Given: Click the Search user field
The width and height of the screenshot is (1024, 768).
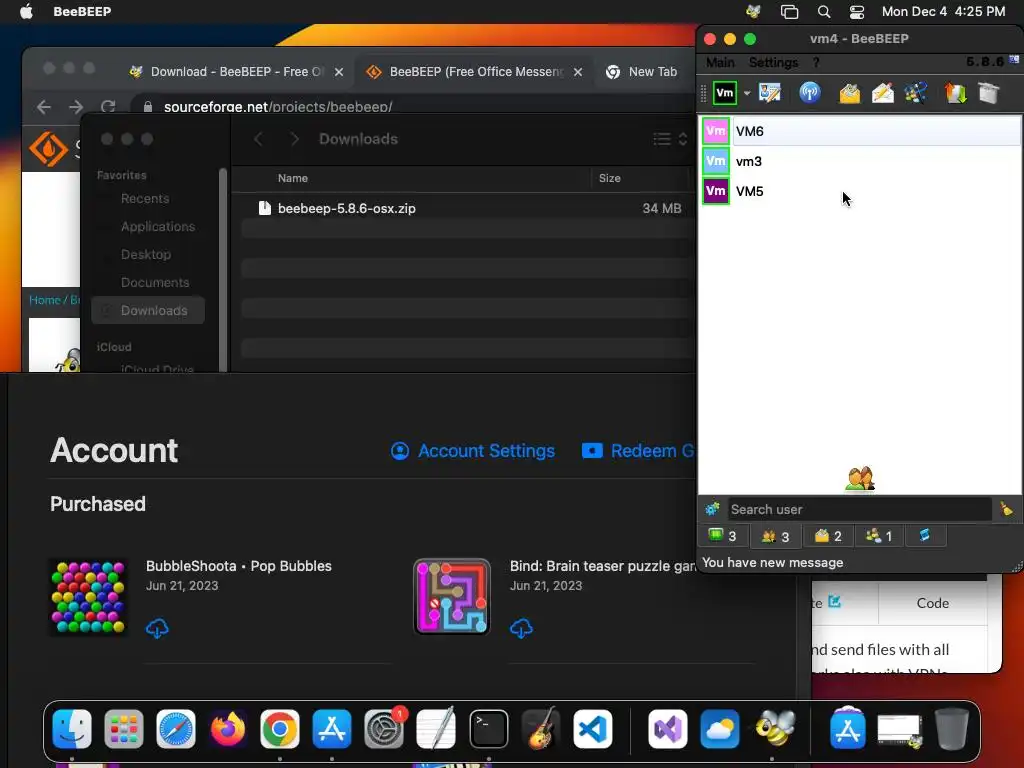Looking at the screenshot, I should [859, 509].
